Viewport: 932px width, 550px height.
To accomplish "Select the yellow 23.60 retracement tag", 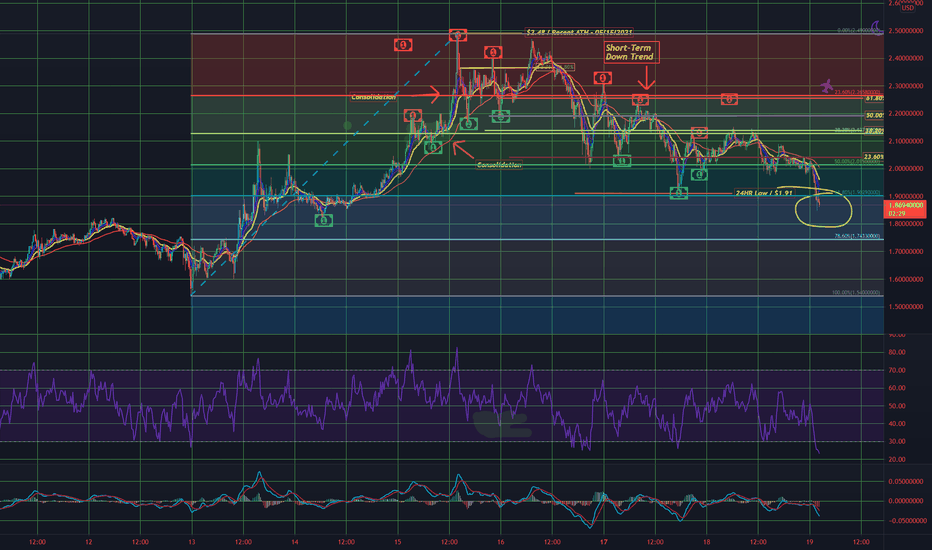I will [x=874, y=157].
